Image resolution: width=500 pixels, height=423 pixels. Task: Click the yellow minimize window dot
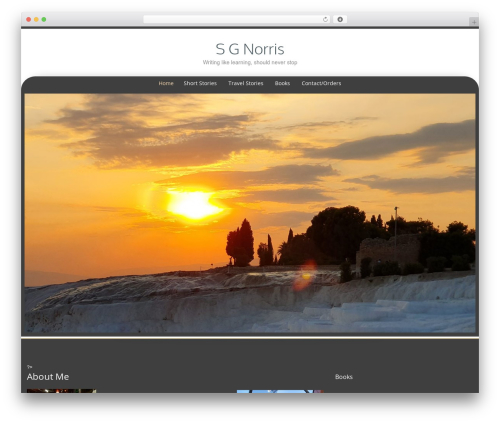click(x=36, y=19)
